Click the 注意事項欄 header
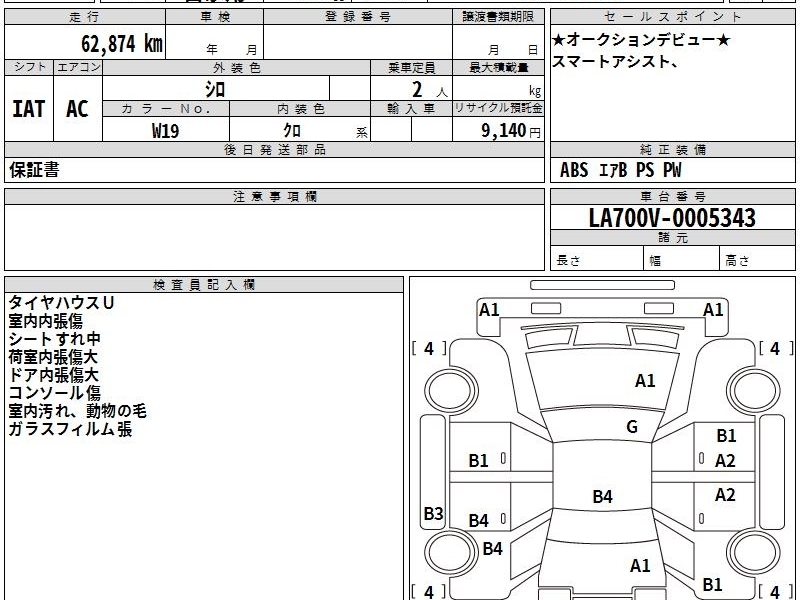This screenshot has height=600, width=800. [274, 196]
